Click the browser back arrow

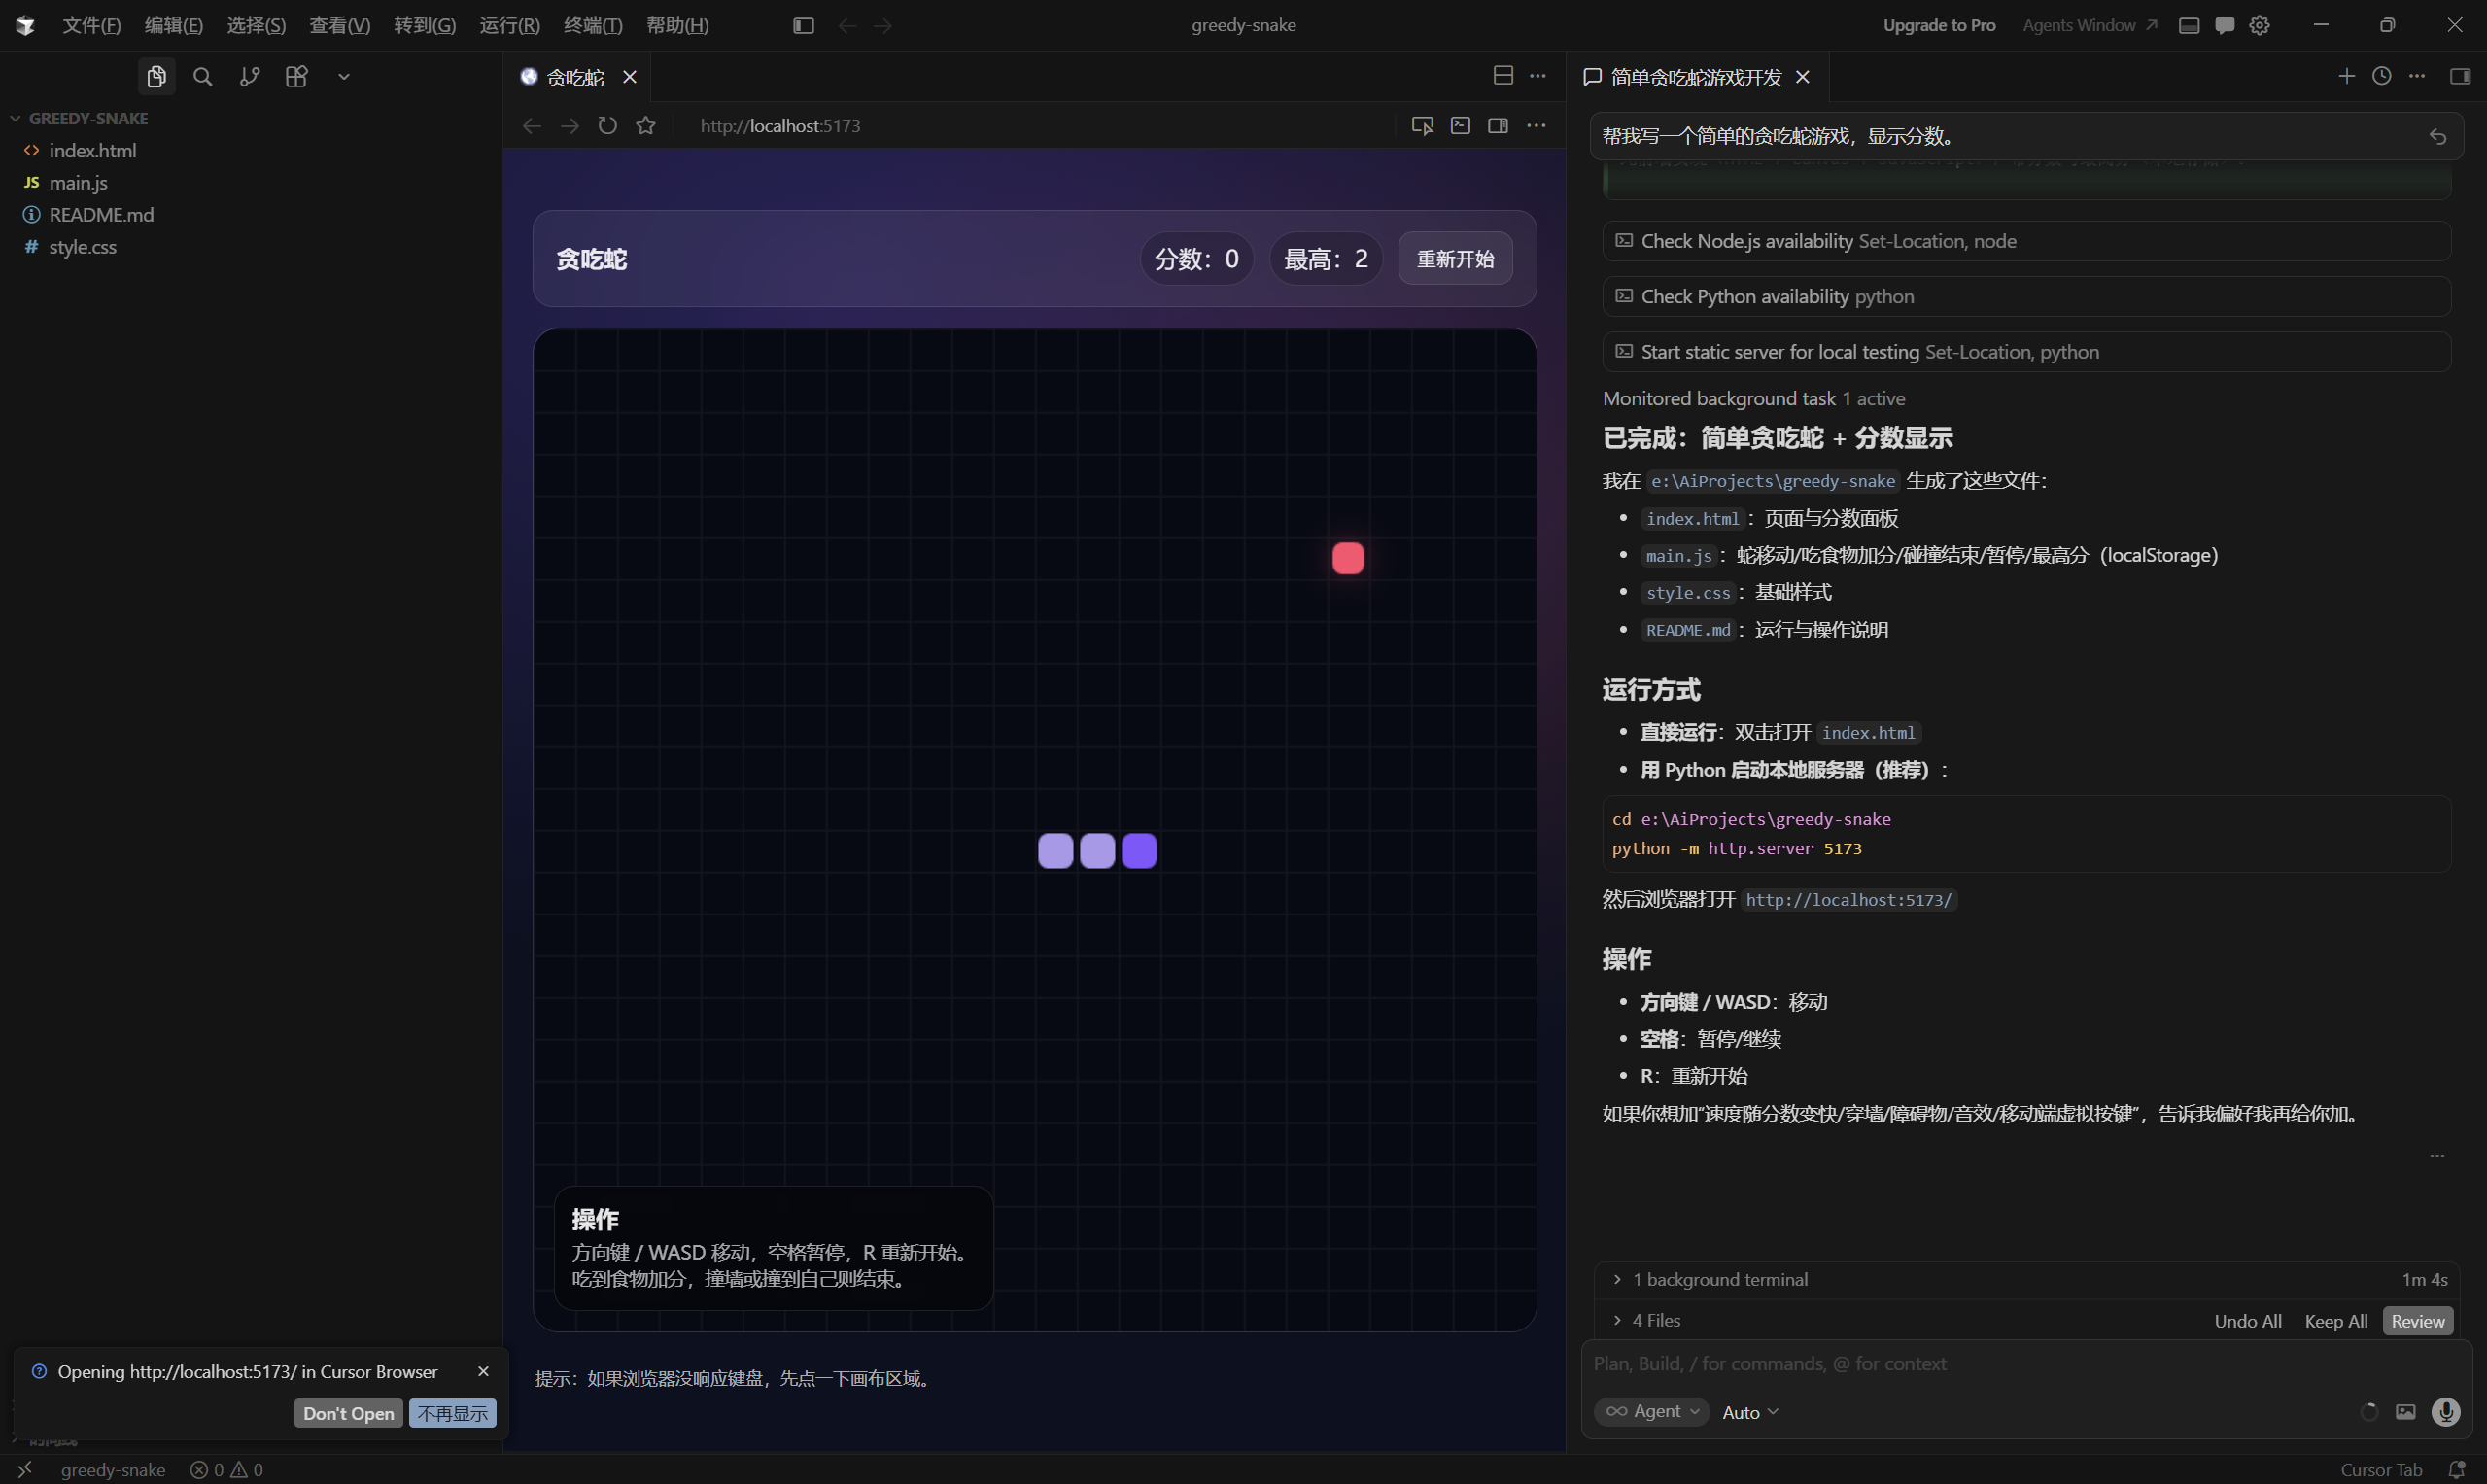[532, 126]
